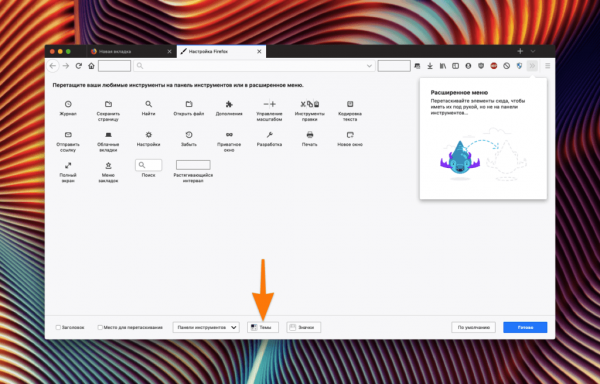600x384 pixels.
Task: Click the Облачные вкладки icon
Action: [108, 135]
